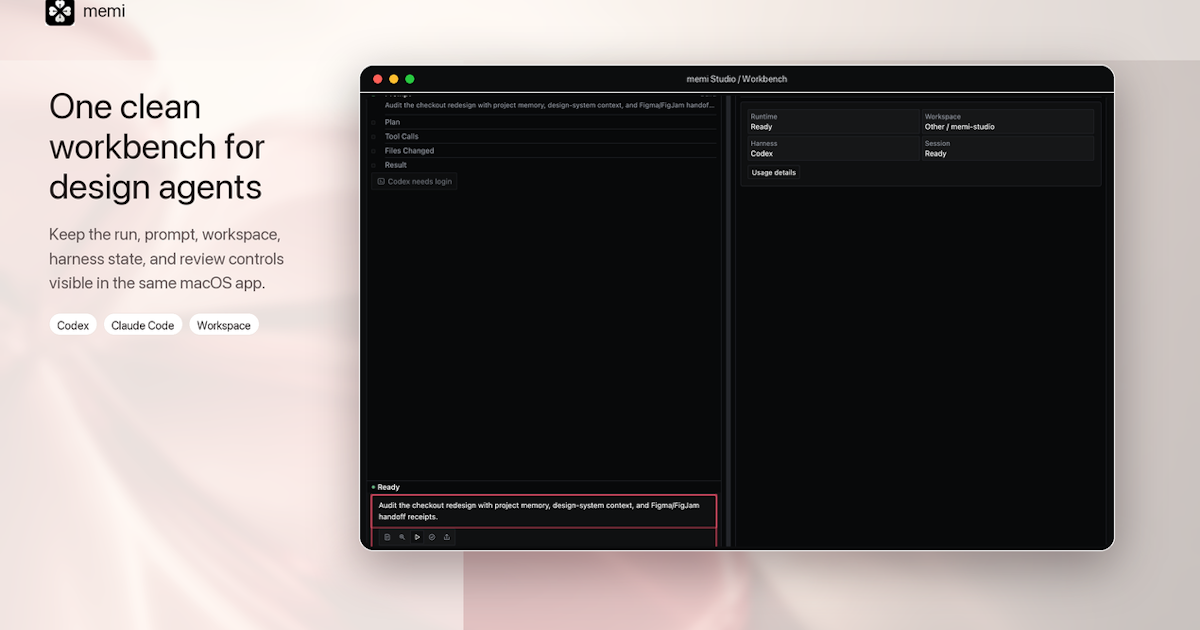Click the red close window button
This screenshot has height=630, width=1200.
point(378,79)
